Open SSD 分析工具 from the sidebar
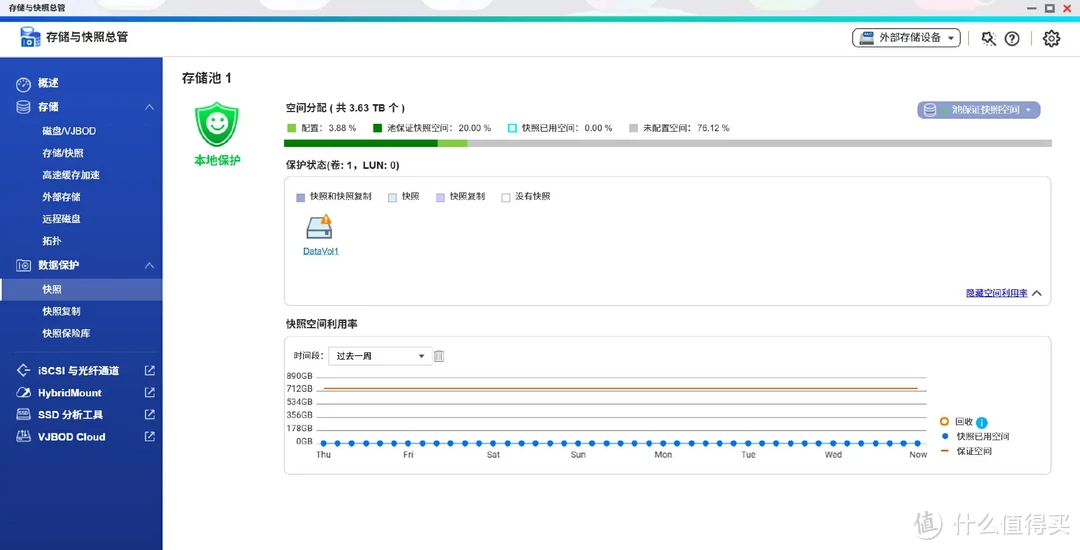Screen dimensions: 1080x550 [70, 415]
